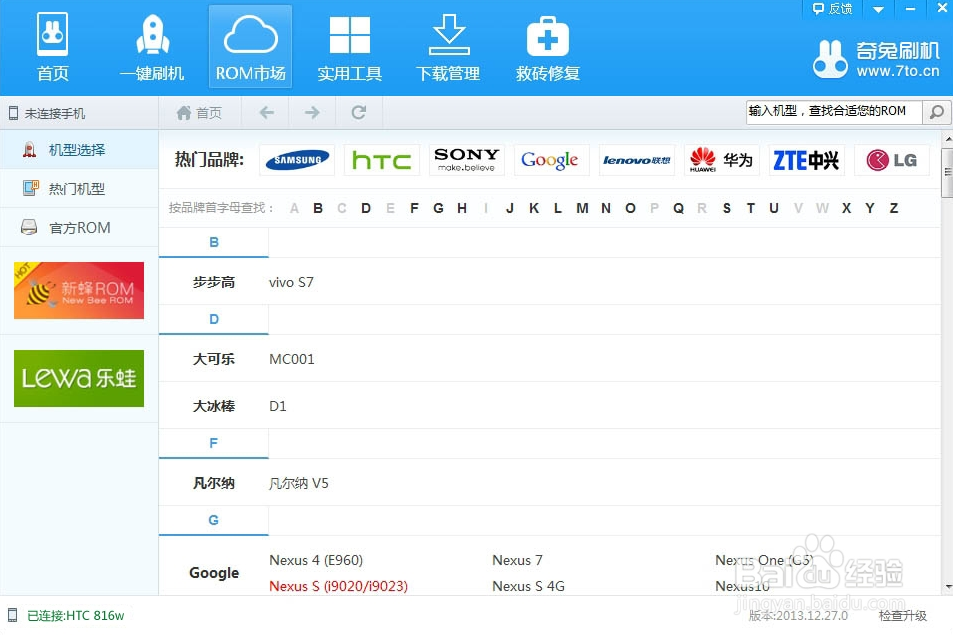This screenshot has height=635, width=953.
Task: Click the vertical scrollbar down arrow
Action: click(x=948, y=587)
